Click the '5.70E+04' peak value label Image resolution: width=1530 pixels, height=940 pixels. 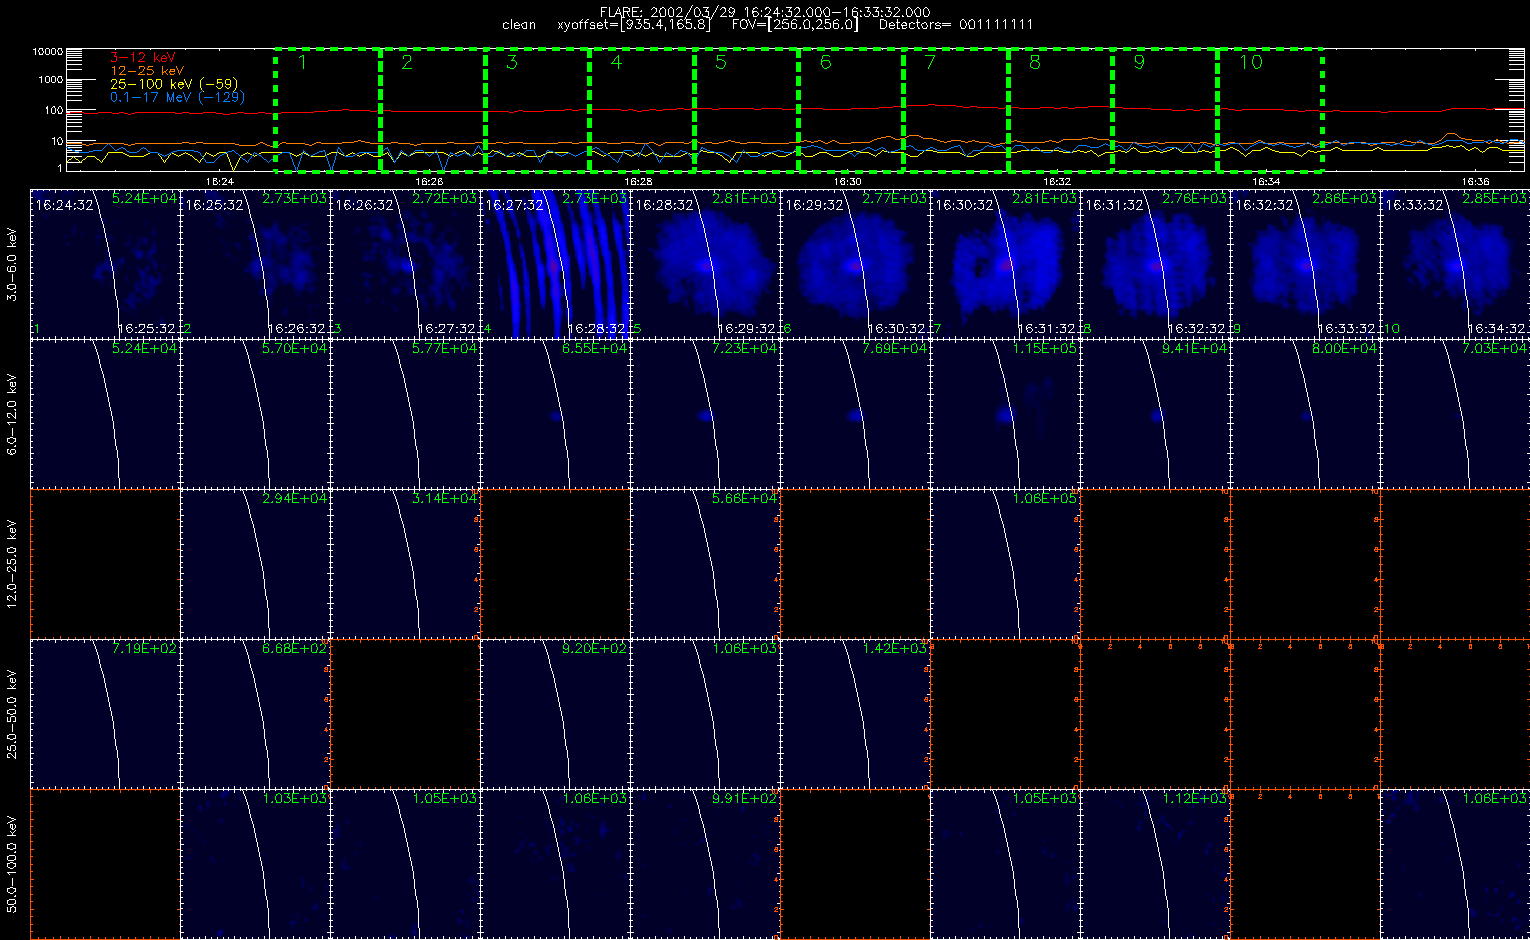pyautogui.click(x=295, y=348)
